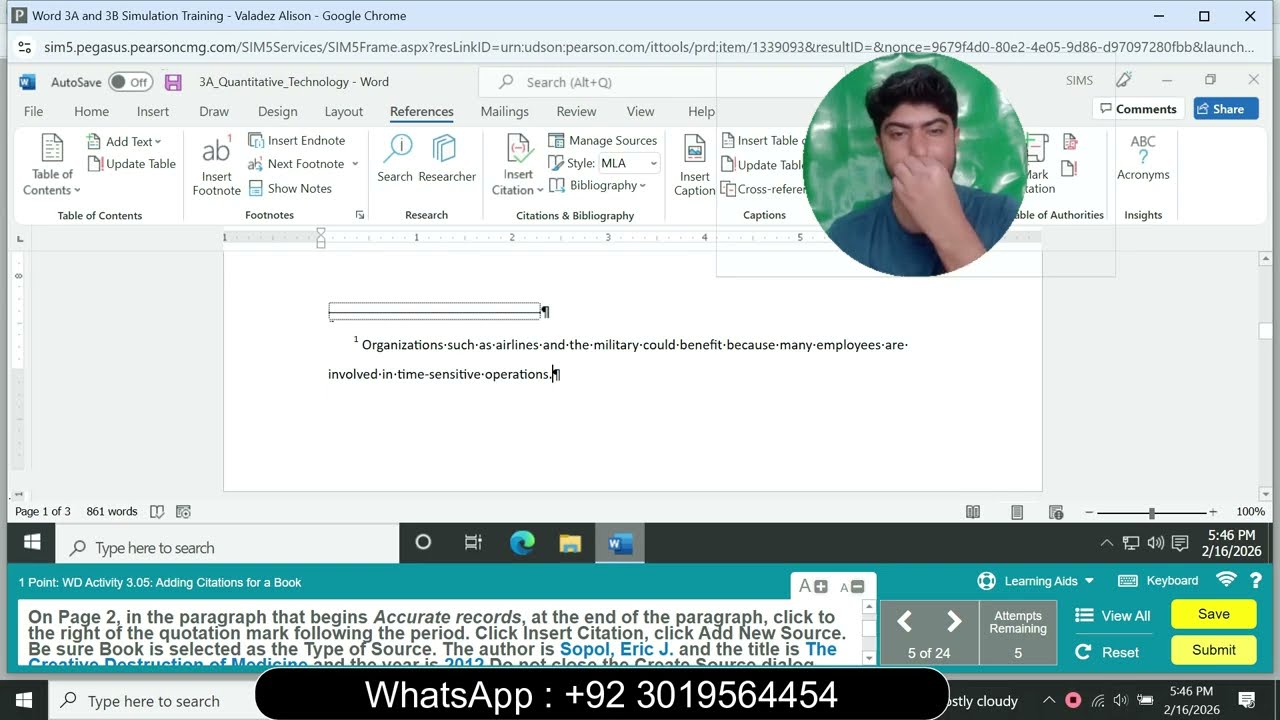Click the 861 words count
Viewport: 1280px width, 720px height.
point(111,511)
